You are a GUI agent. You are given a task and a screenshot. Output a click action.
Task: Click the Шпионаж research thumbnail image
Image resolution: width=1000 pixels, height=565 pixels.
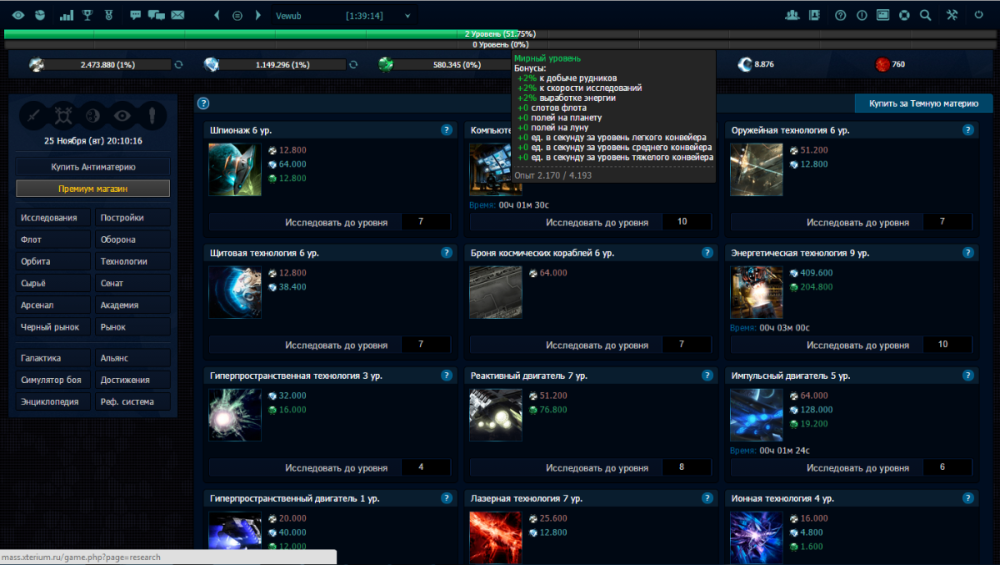tap(235, 169)
